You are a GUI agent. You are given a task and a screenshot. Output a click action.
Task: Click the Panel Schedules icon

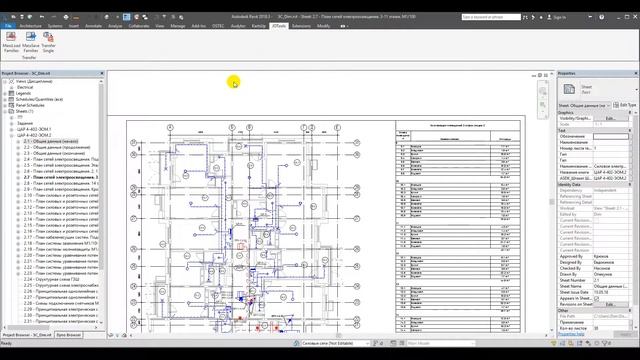pos(11,105)
